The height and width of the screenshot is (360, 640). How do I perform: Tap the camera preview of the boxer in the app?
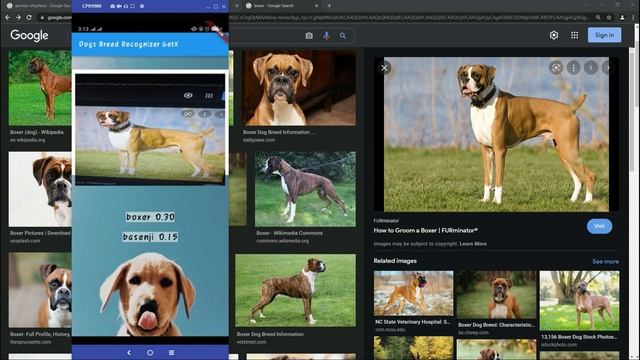click(150, 129)
